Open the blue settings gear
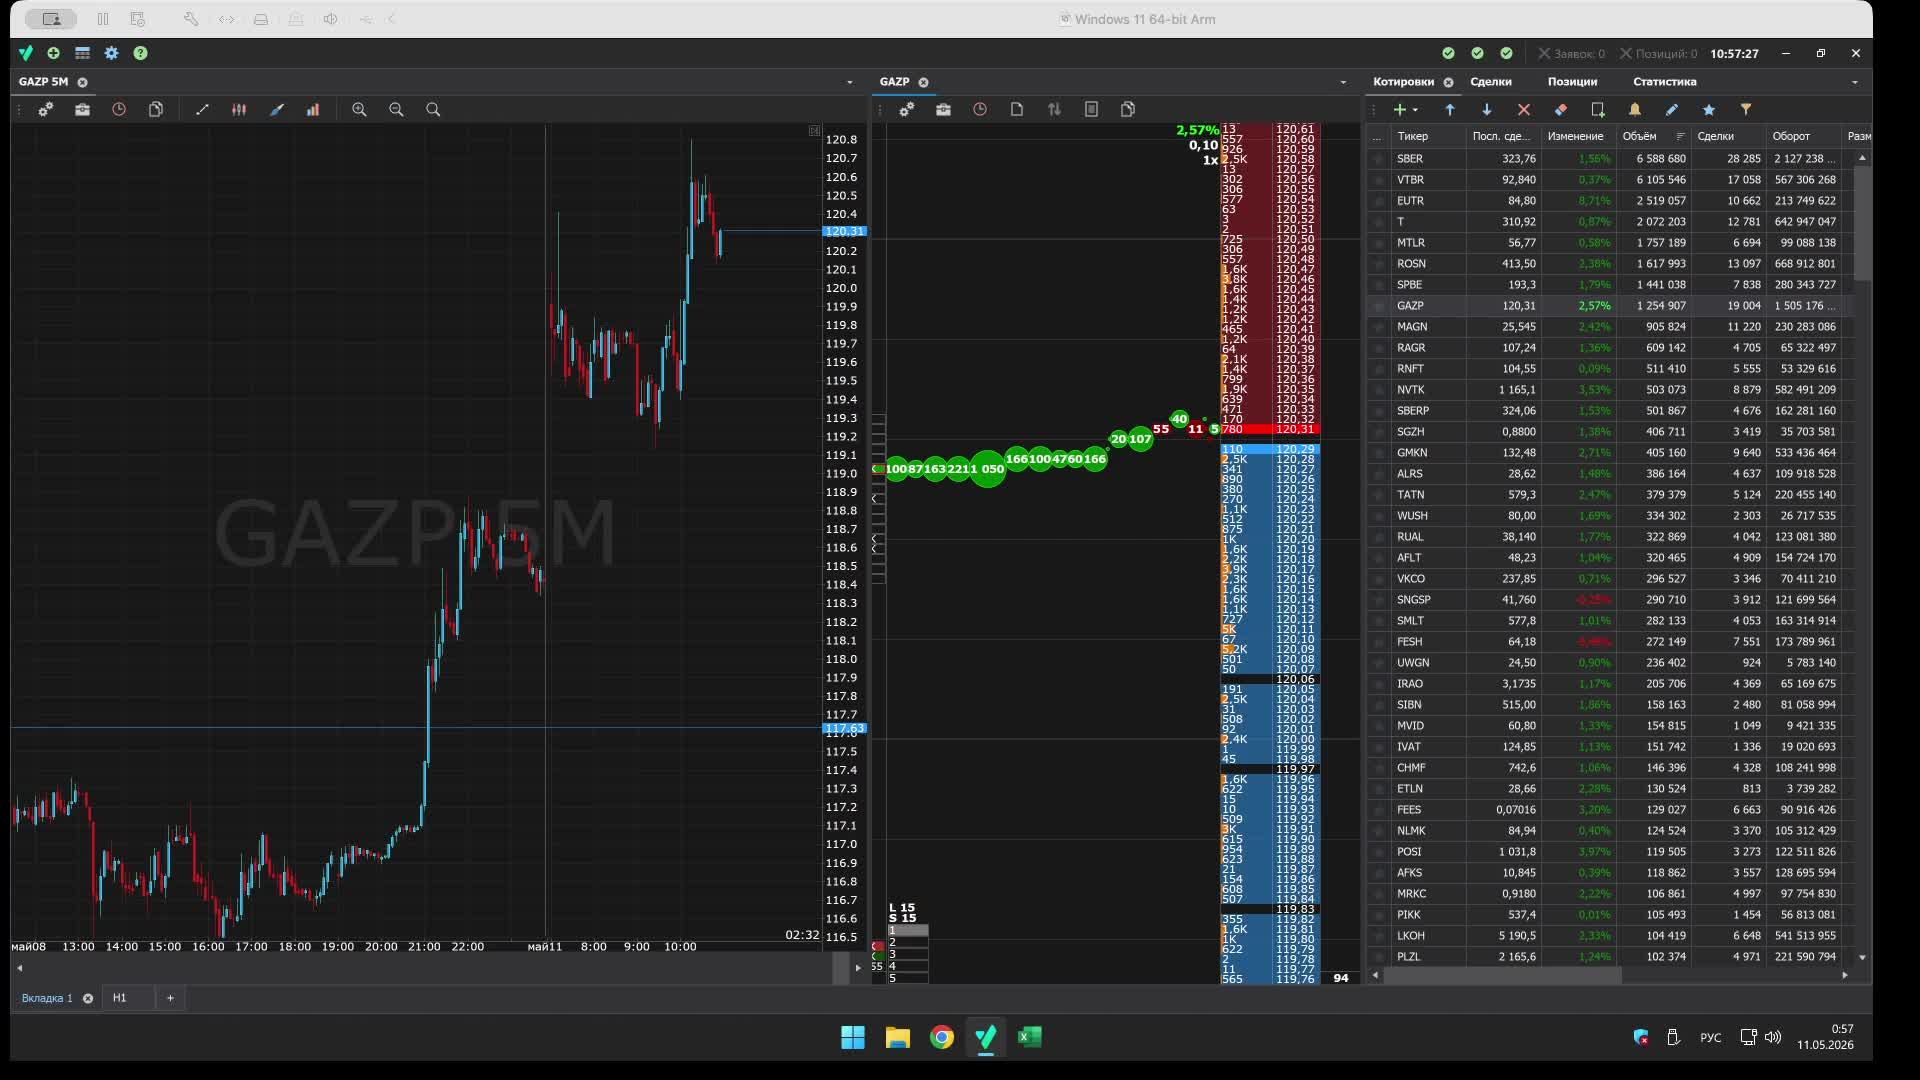 111,53
